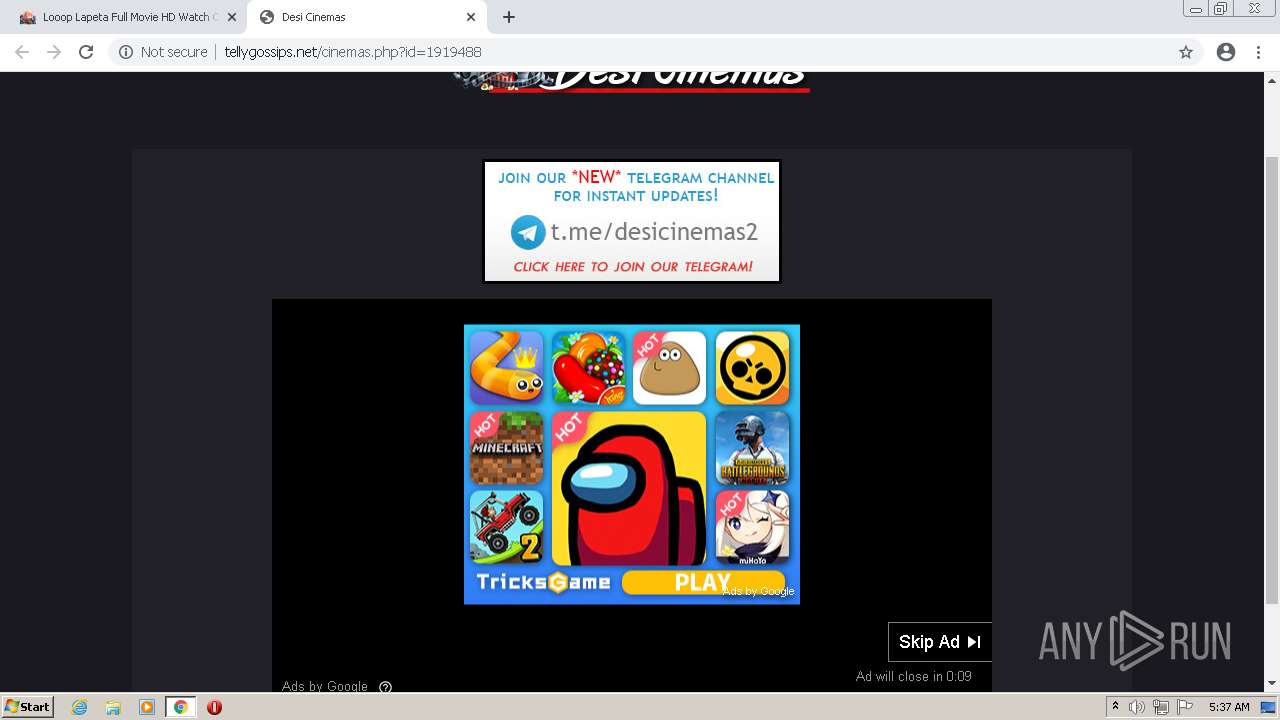Viewport: 1280px width, 720px height.
Task: Close the Looop Lapeta tab
Action: click(x=232, y=17)
